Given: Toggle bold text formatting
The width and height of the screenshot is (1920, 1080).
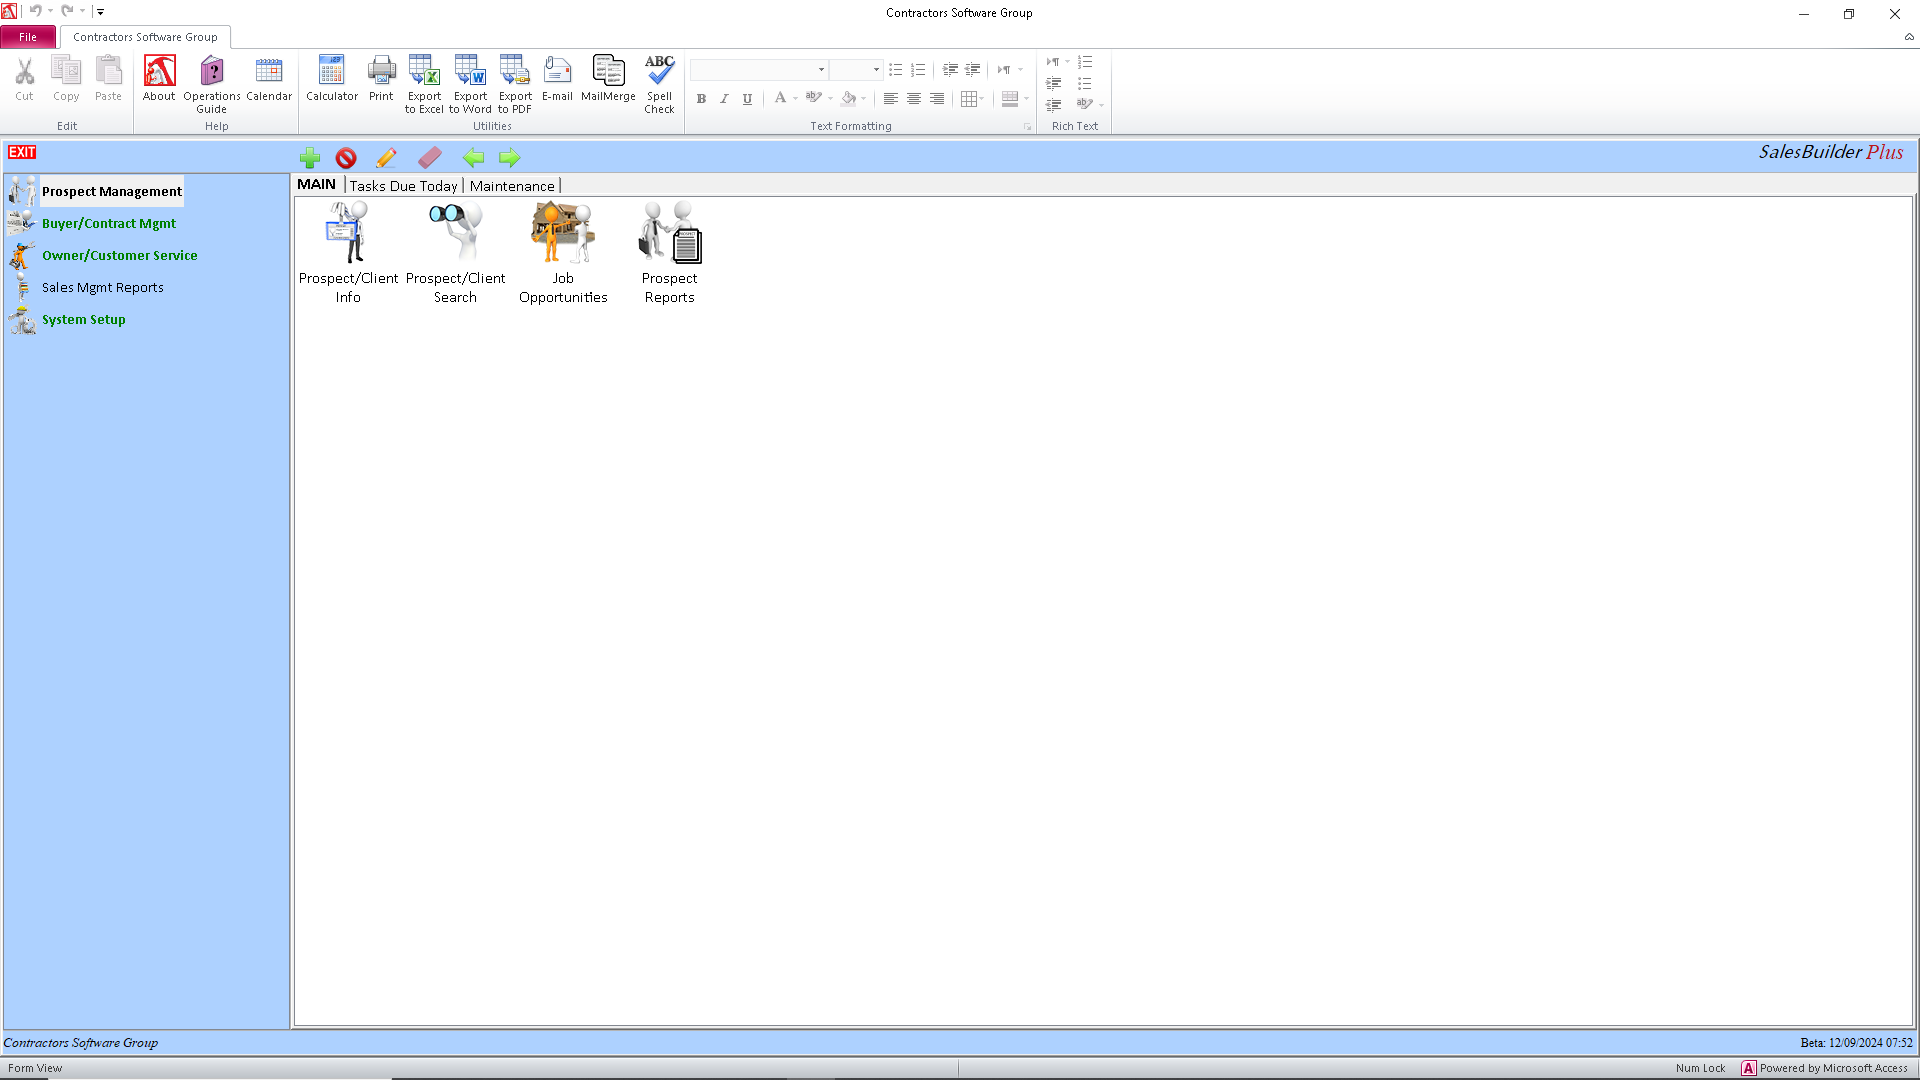Looking at the screenshot, I should [x=701, y=98].
